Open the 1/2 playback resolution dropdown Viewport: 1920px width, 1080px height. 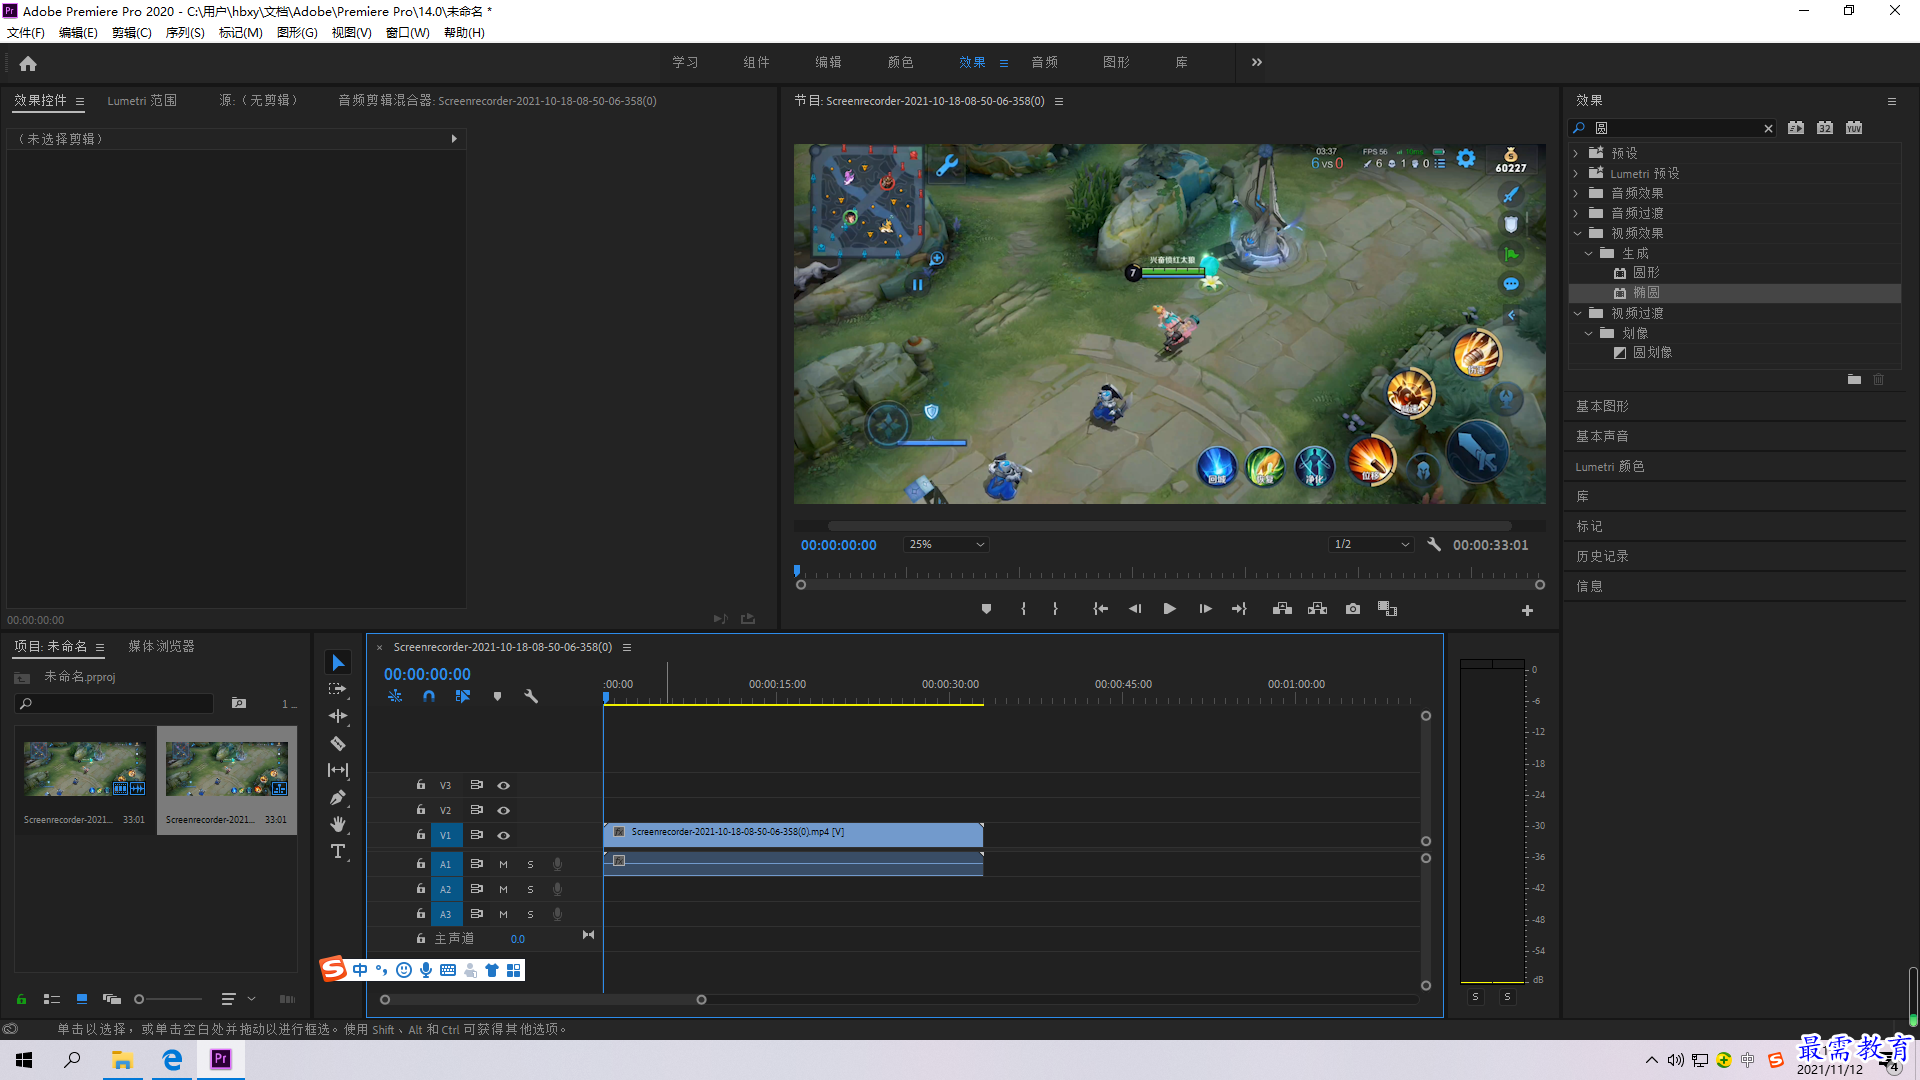1371,545
